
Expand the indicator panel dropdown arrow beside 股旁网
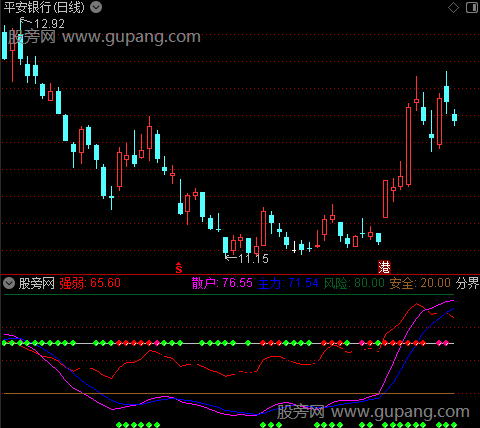click(9, 283)
